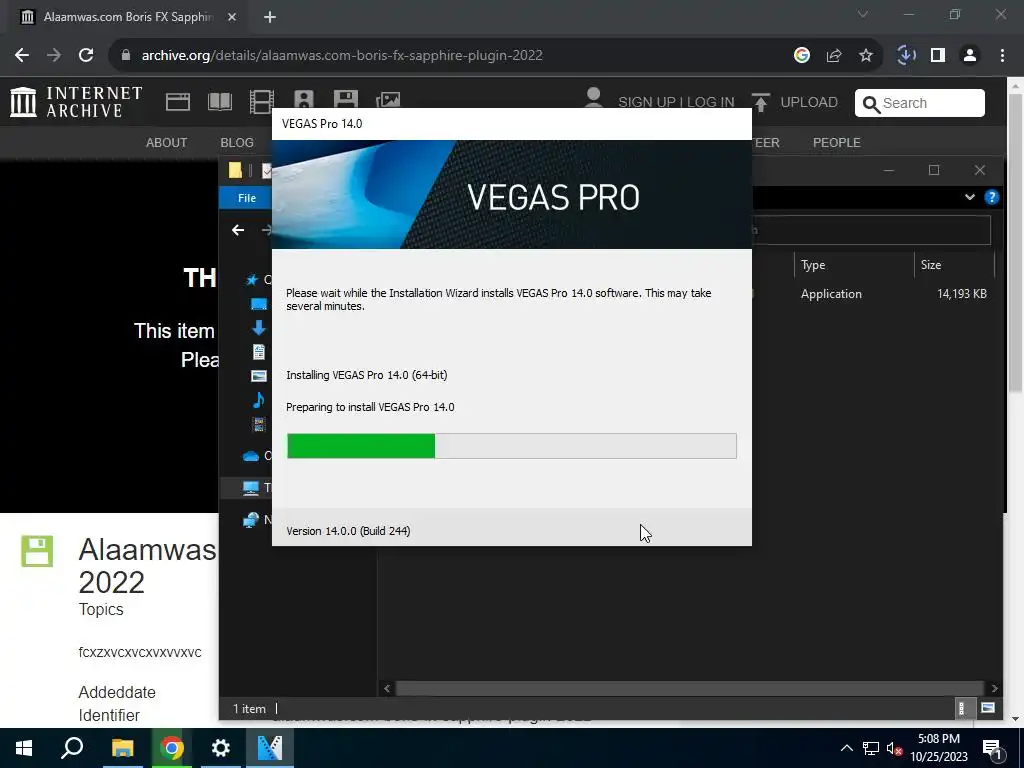Click SIGN UP link on Internet Archive
Viewport: 1024px width, 768px height.
click(x=647, y=103)
